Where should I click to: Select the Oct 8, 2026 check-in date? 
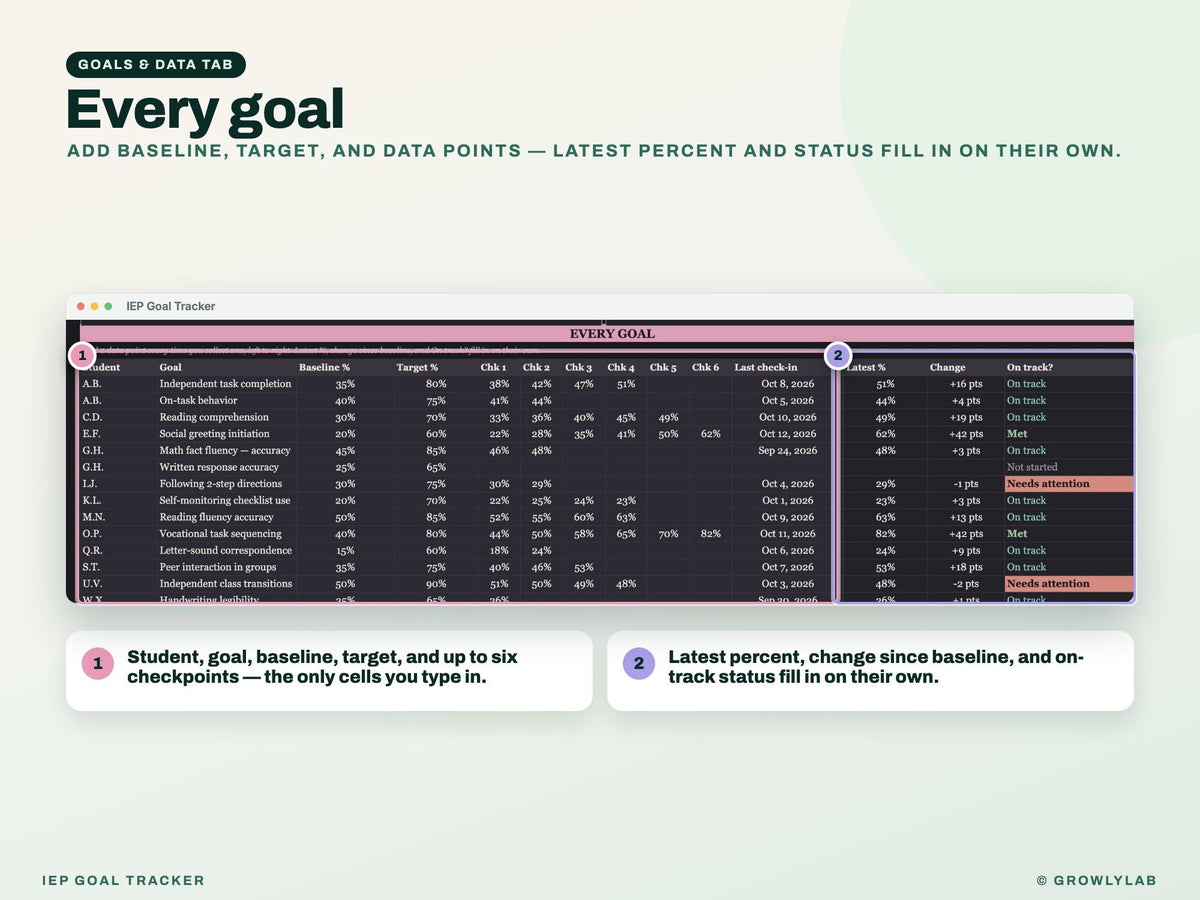(x=787, y=384)
